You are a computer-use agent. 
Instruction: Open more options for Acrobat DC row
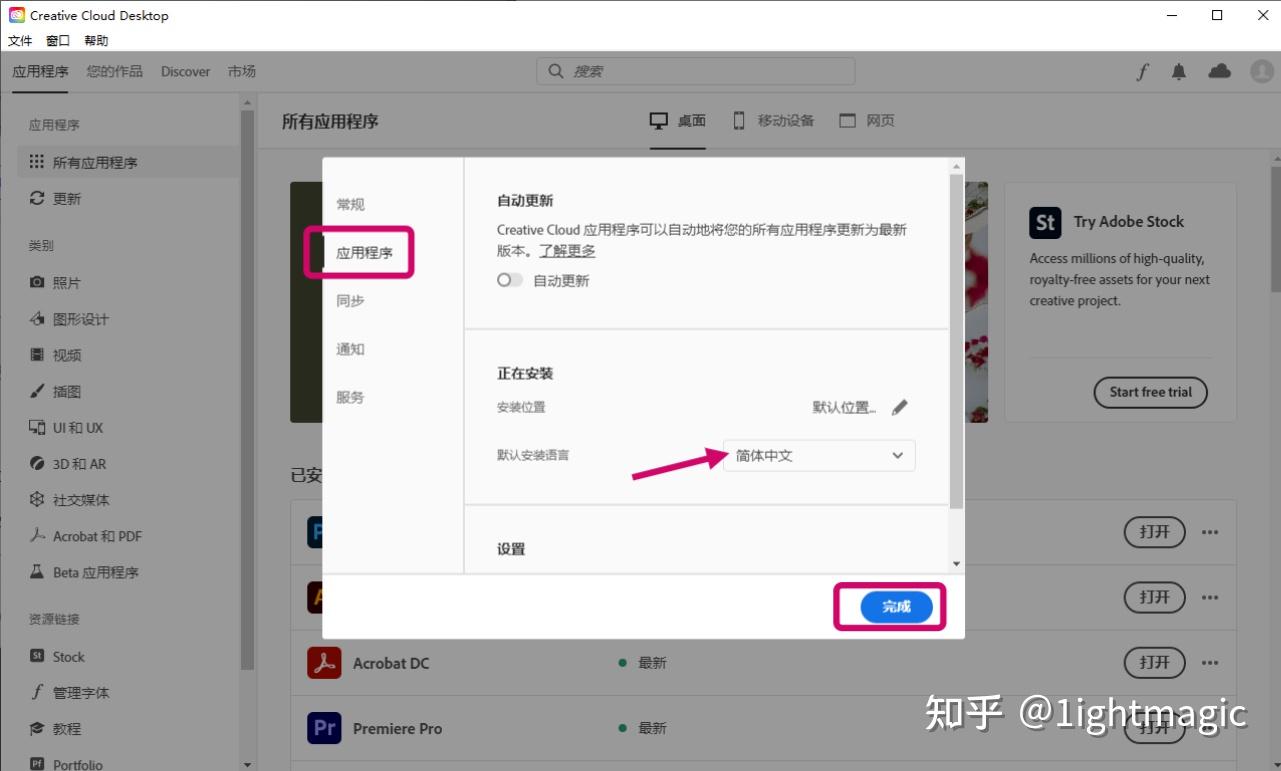pos(1210,662)
